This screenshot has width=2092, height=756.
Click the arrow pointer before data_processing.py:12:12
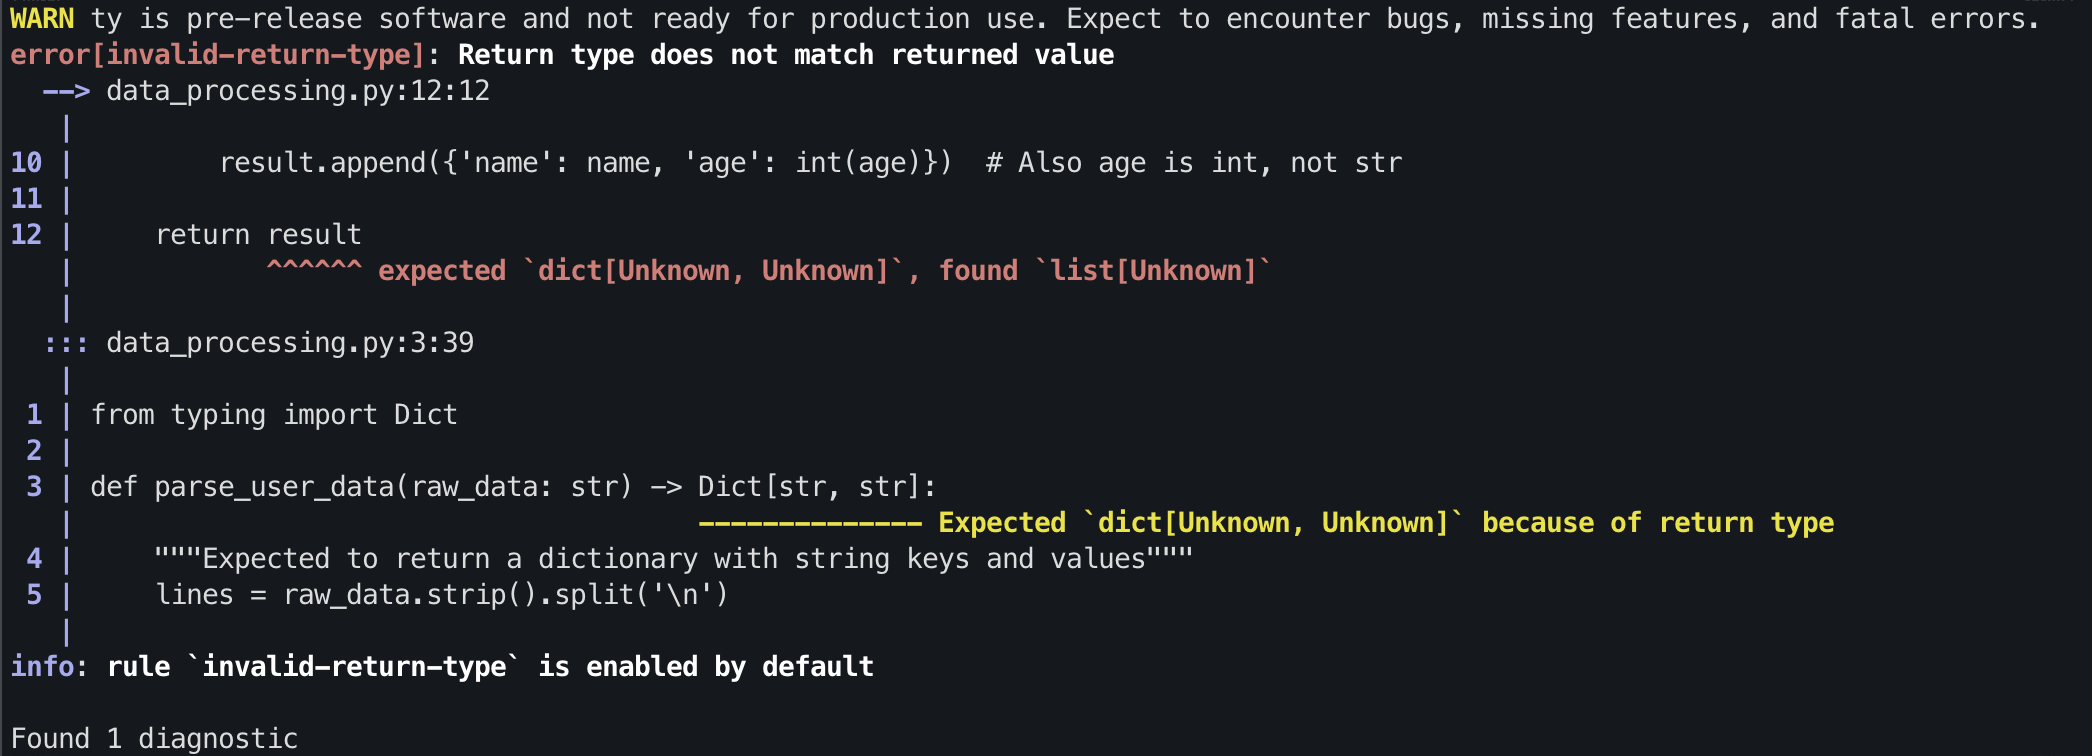click(66, 91)
